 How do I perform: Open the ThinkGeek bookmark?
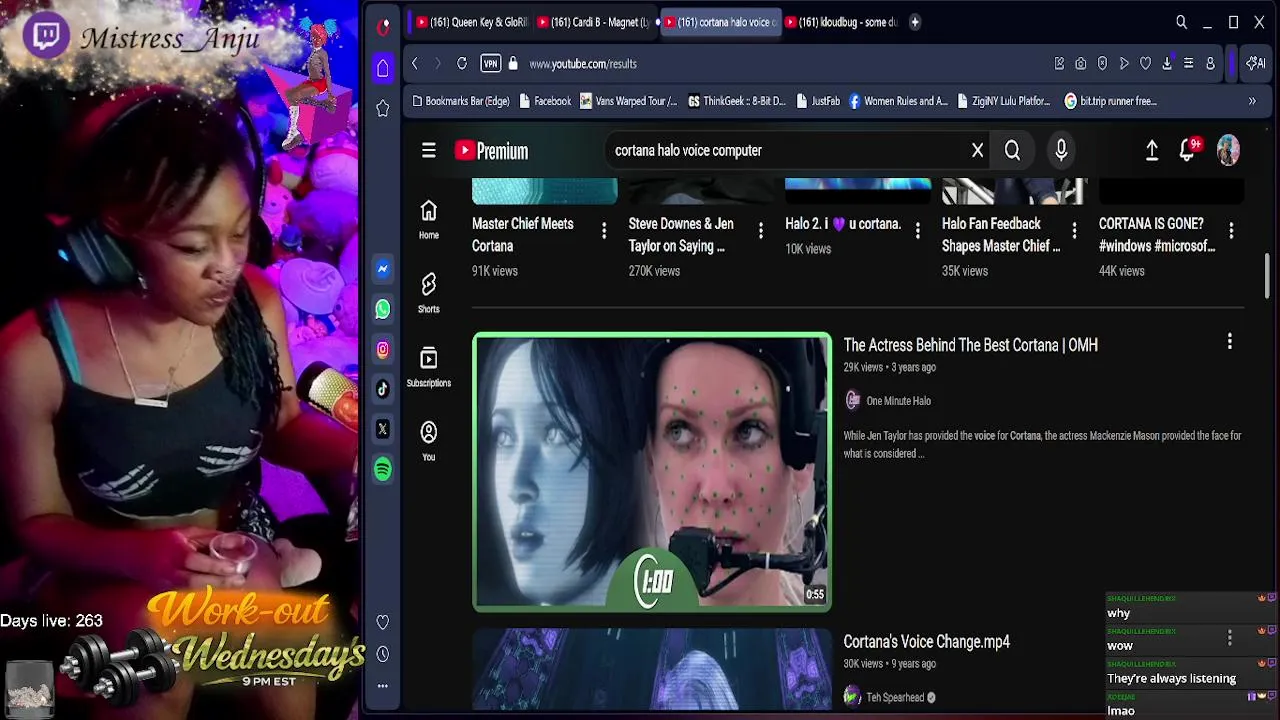737,101
